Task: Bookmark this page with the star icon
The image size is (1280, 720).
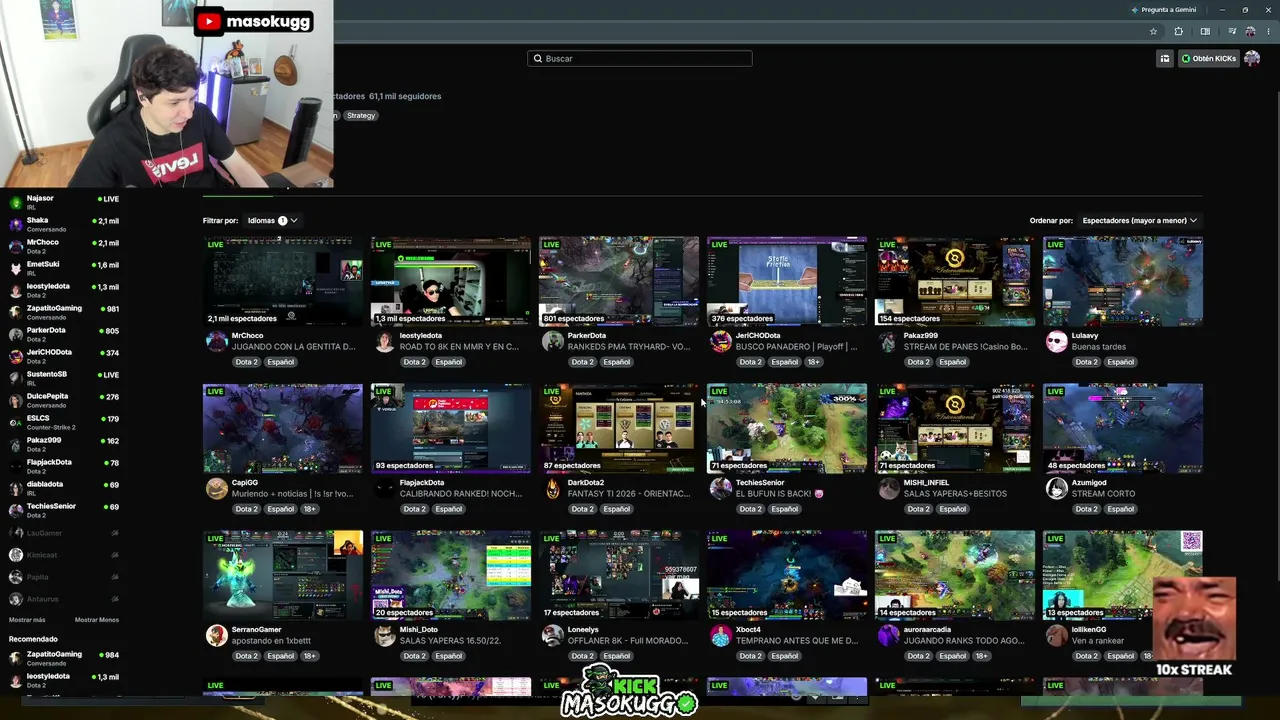Action: click(x=1153, y=32)
